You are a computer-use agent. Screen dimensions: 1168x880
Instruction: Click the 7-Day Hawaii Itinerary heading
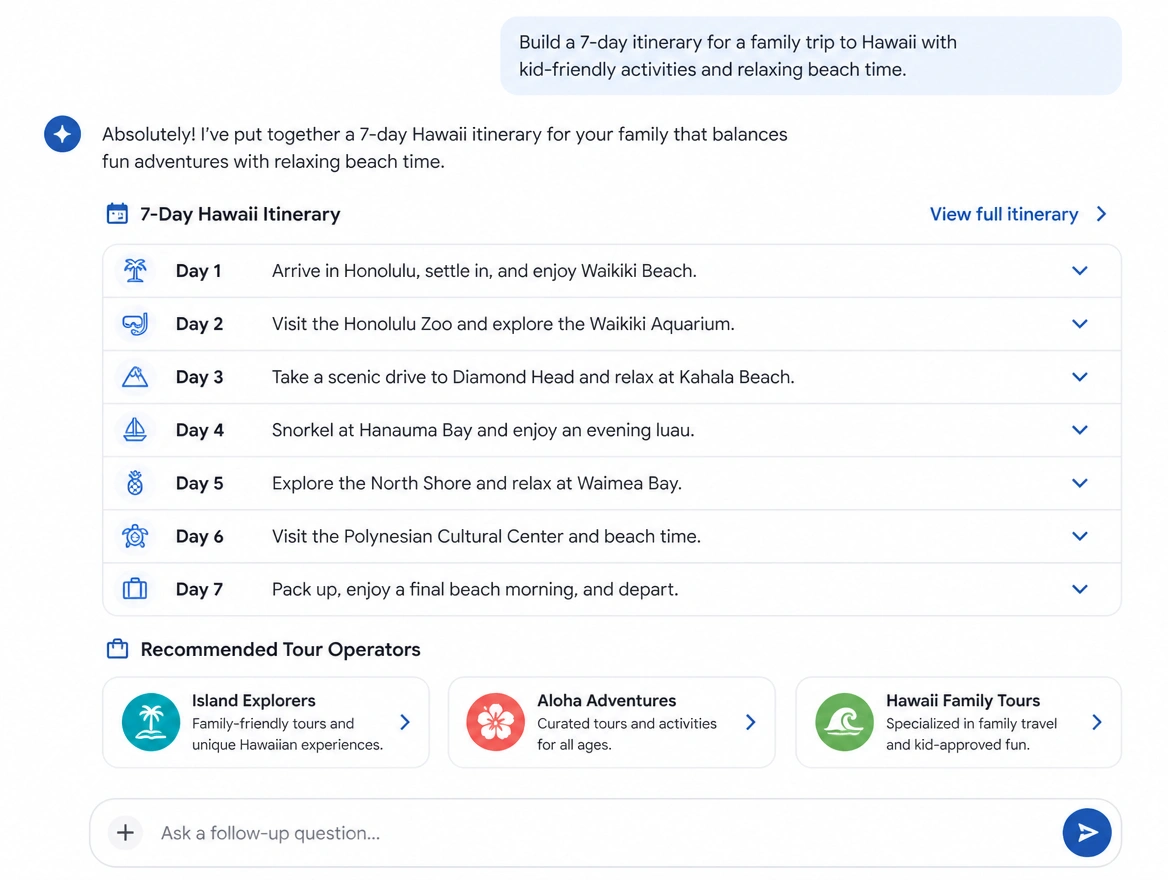(240, 214)
